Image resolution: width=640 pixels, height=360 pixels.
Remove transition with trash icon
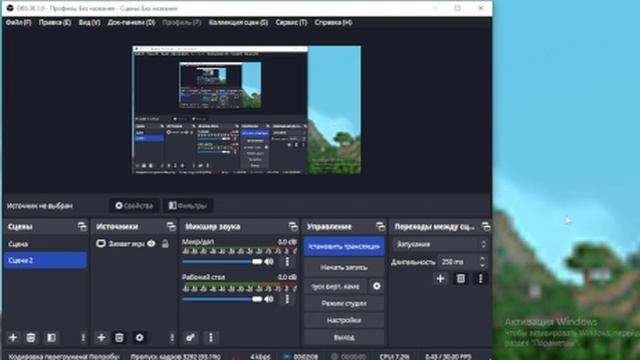(x=460, y=279)
